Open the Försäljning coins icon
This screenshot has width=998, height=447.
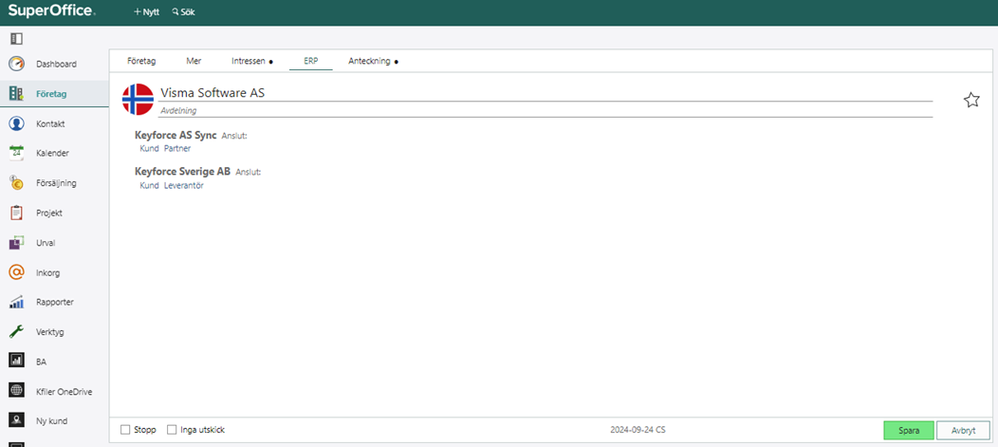[x=17, y=183]
